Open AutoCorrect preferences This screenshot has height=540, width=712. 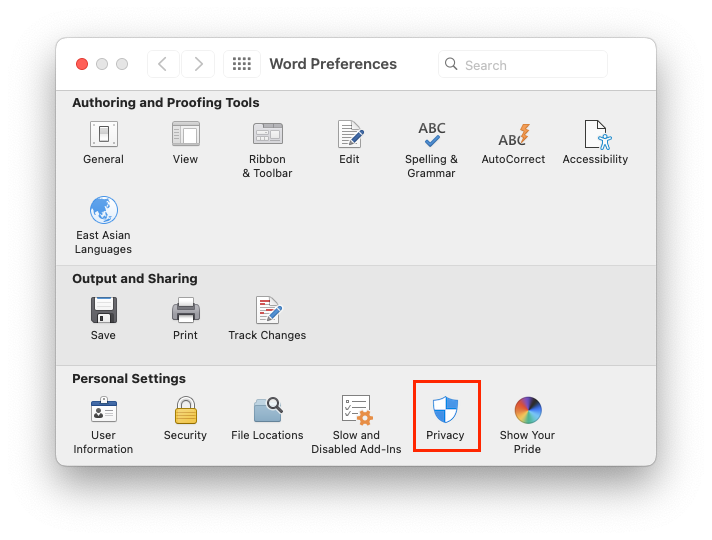pyautogui.click(x=513, y=143)
